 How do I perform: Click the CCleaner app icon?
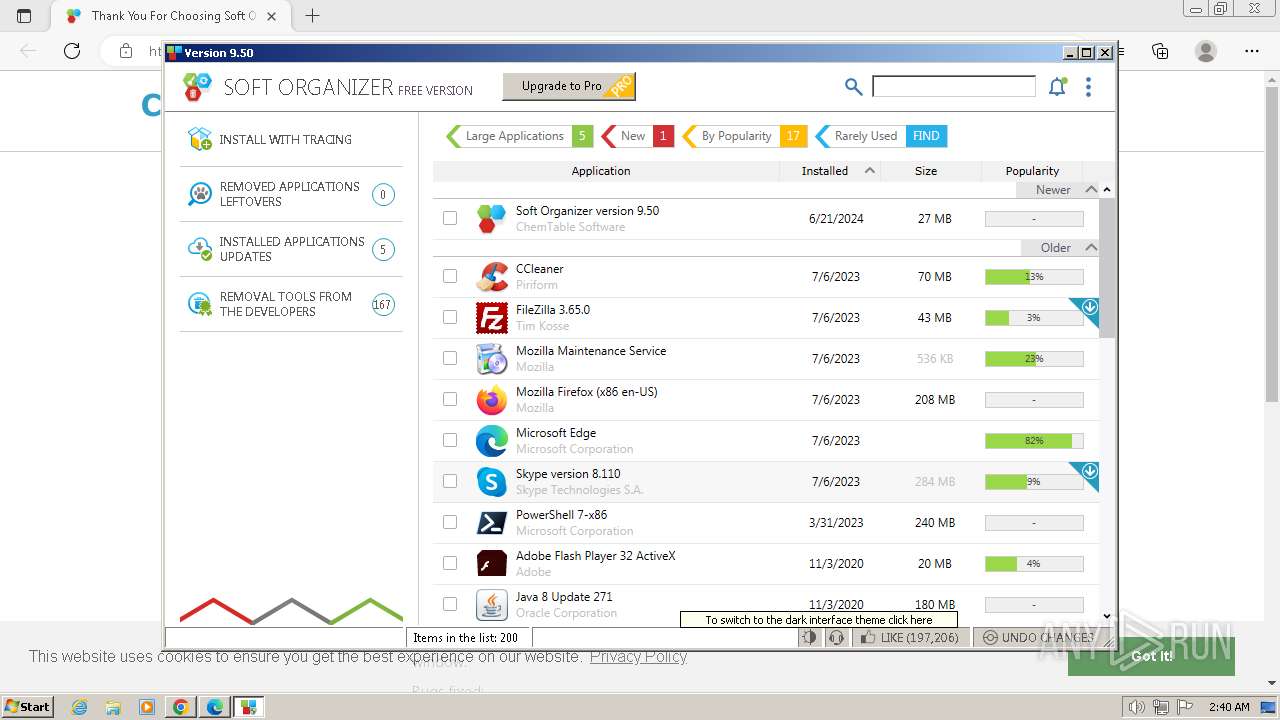(491, 276)
